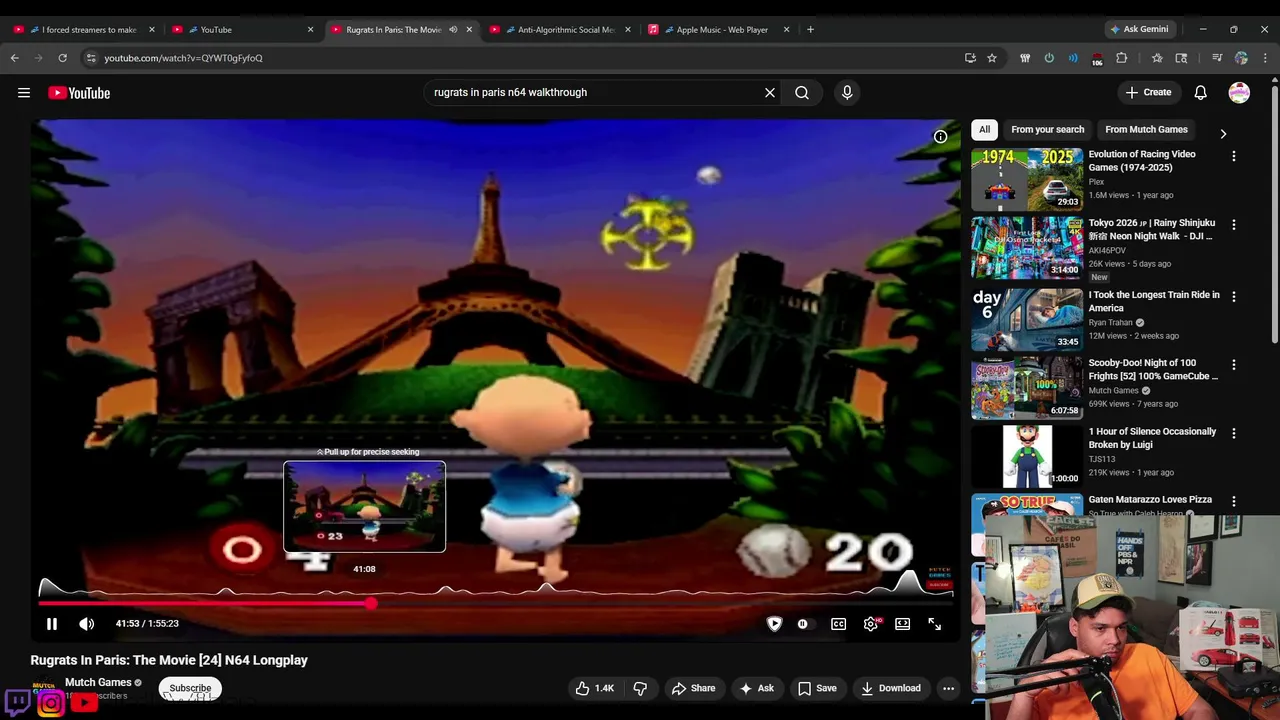Open 1 Hour of Silence Luigi video
This screenshot has width=1280, height=720.
click(1152, 438)
